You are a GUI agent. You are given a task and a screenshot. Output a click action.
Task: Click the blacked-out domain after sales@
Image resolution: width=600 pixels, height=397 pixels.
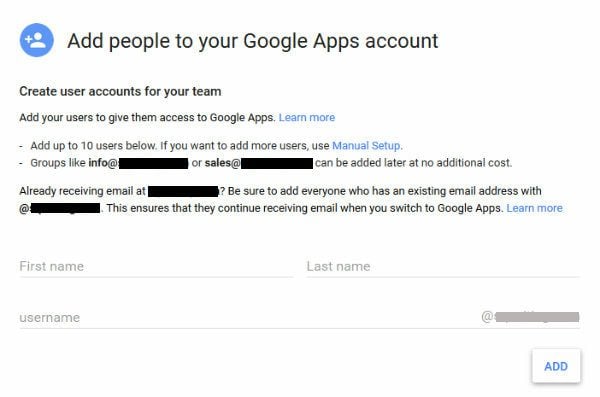(x=277, y=163)
